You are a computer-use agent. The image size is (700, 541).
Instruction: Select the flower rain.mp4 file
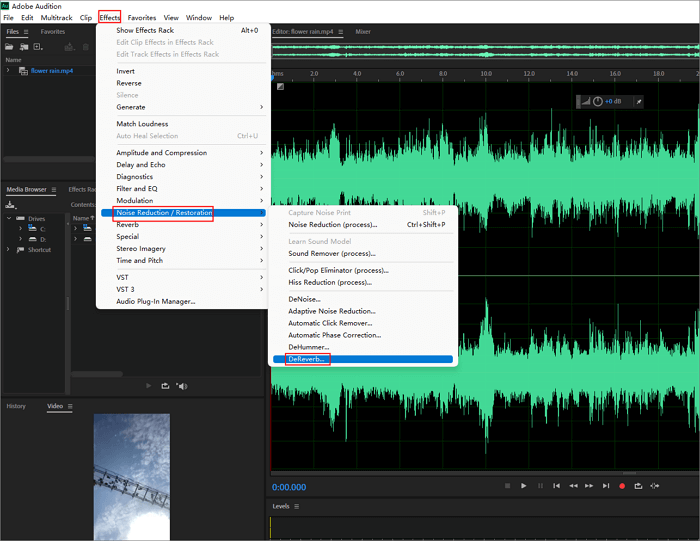(x=52, y=71)
